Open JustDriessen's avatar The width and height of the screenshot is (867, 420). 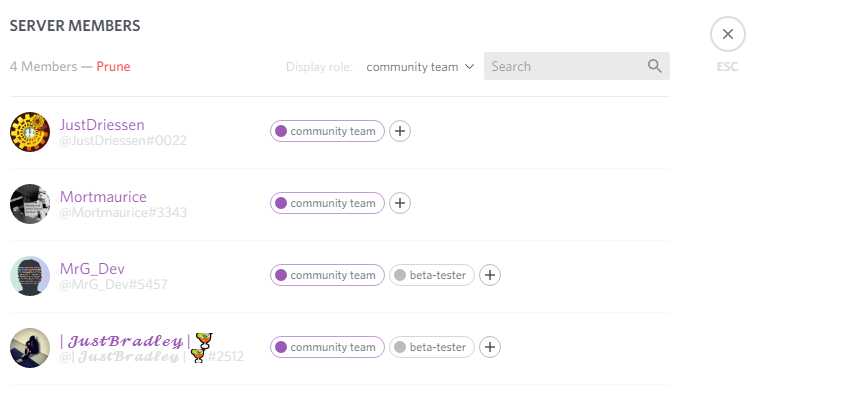(30, 132)
